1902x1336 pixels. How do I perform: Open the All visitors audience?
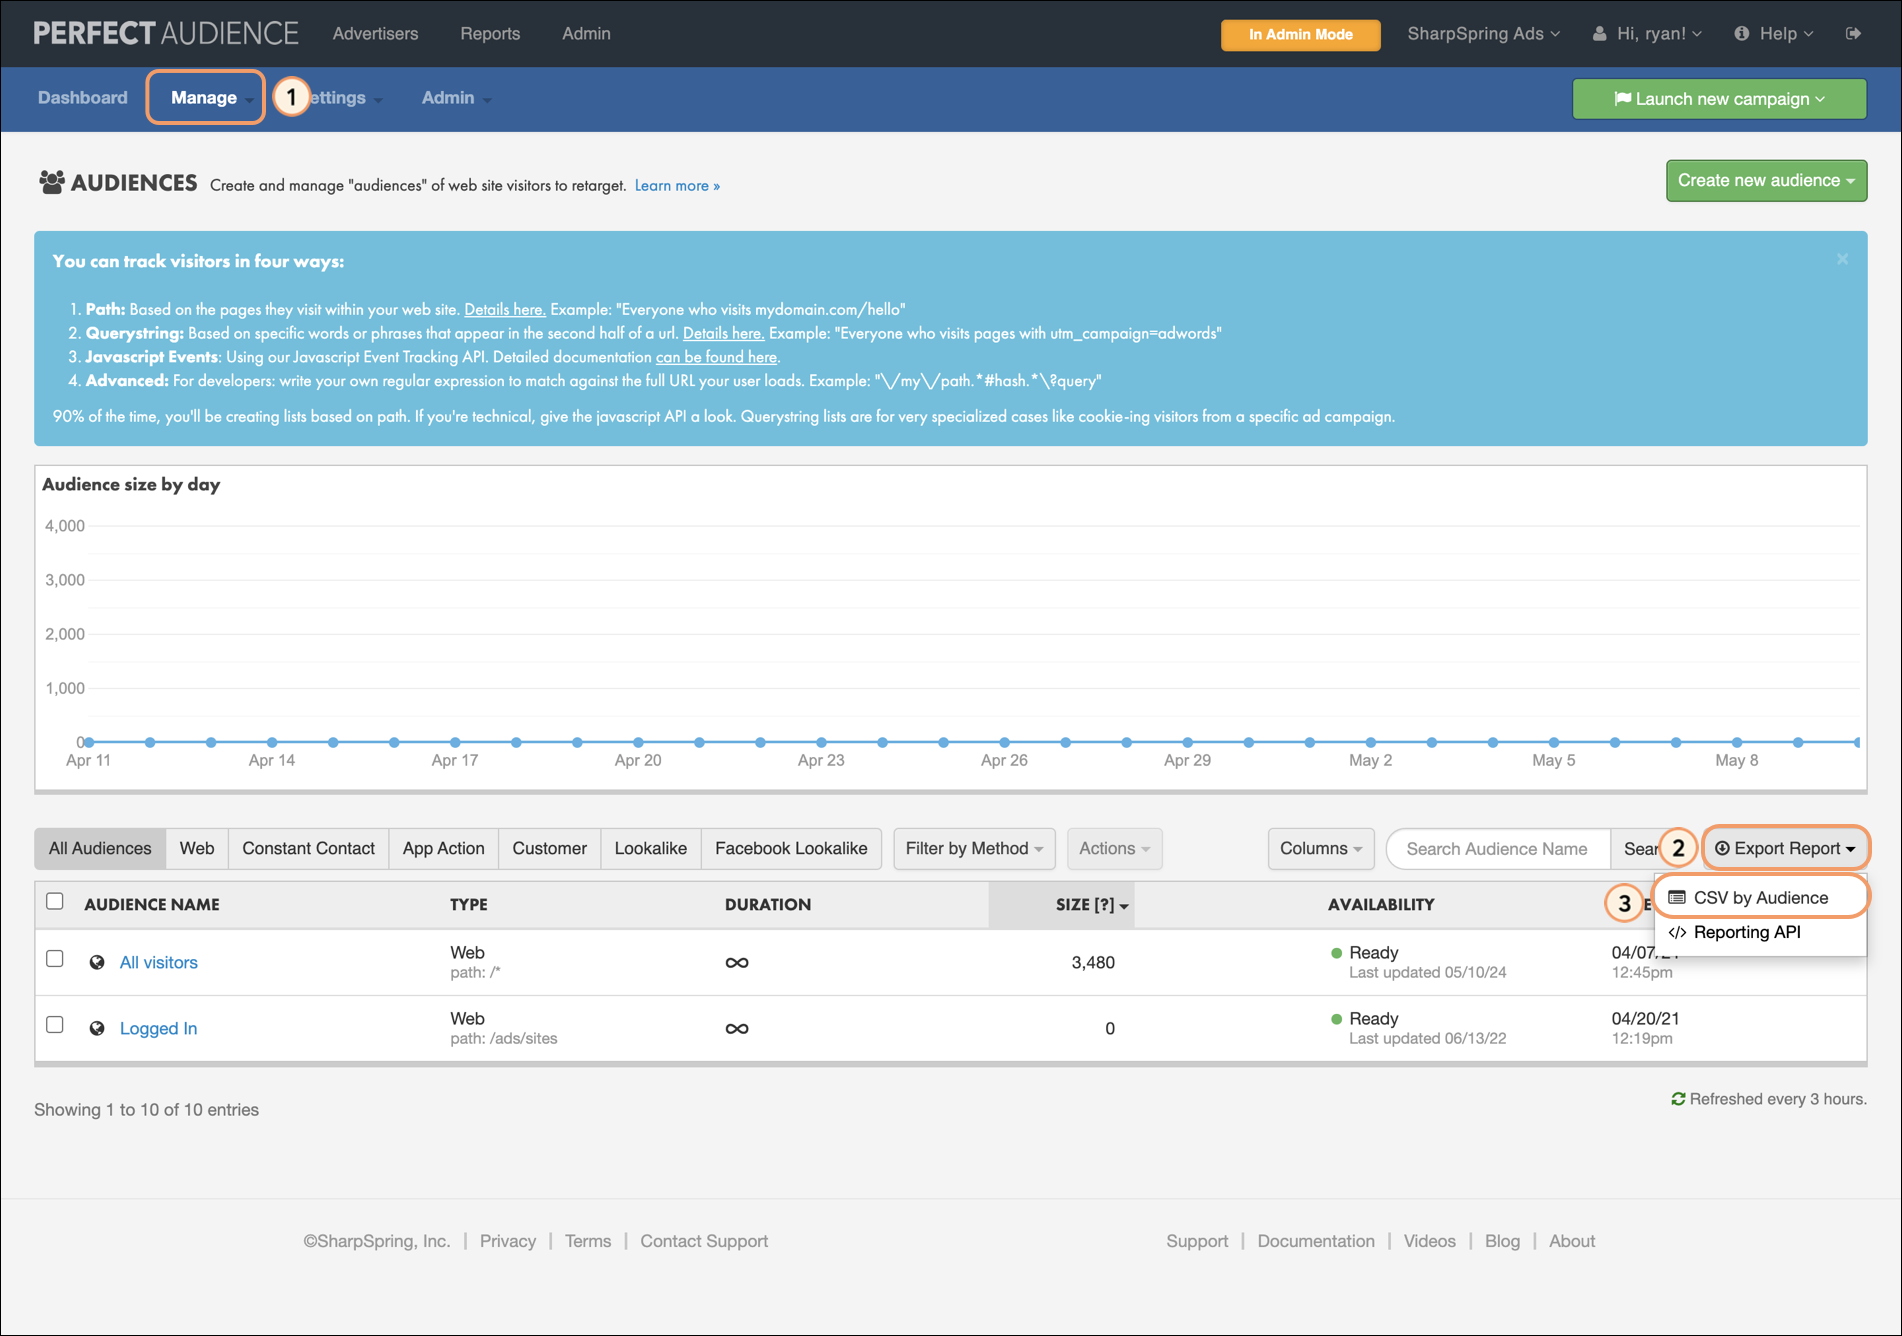click(x=159, y=962)
